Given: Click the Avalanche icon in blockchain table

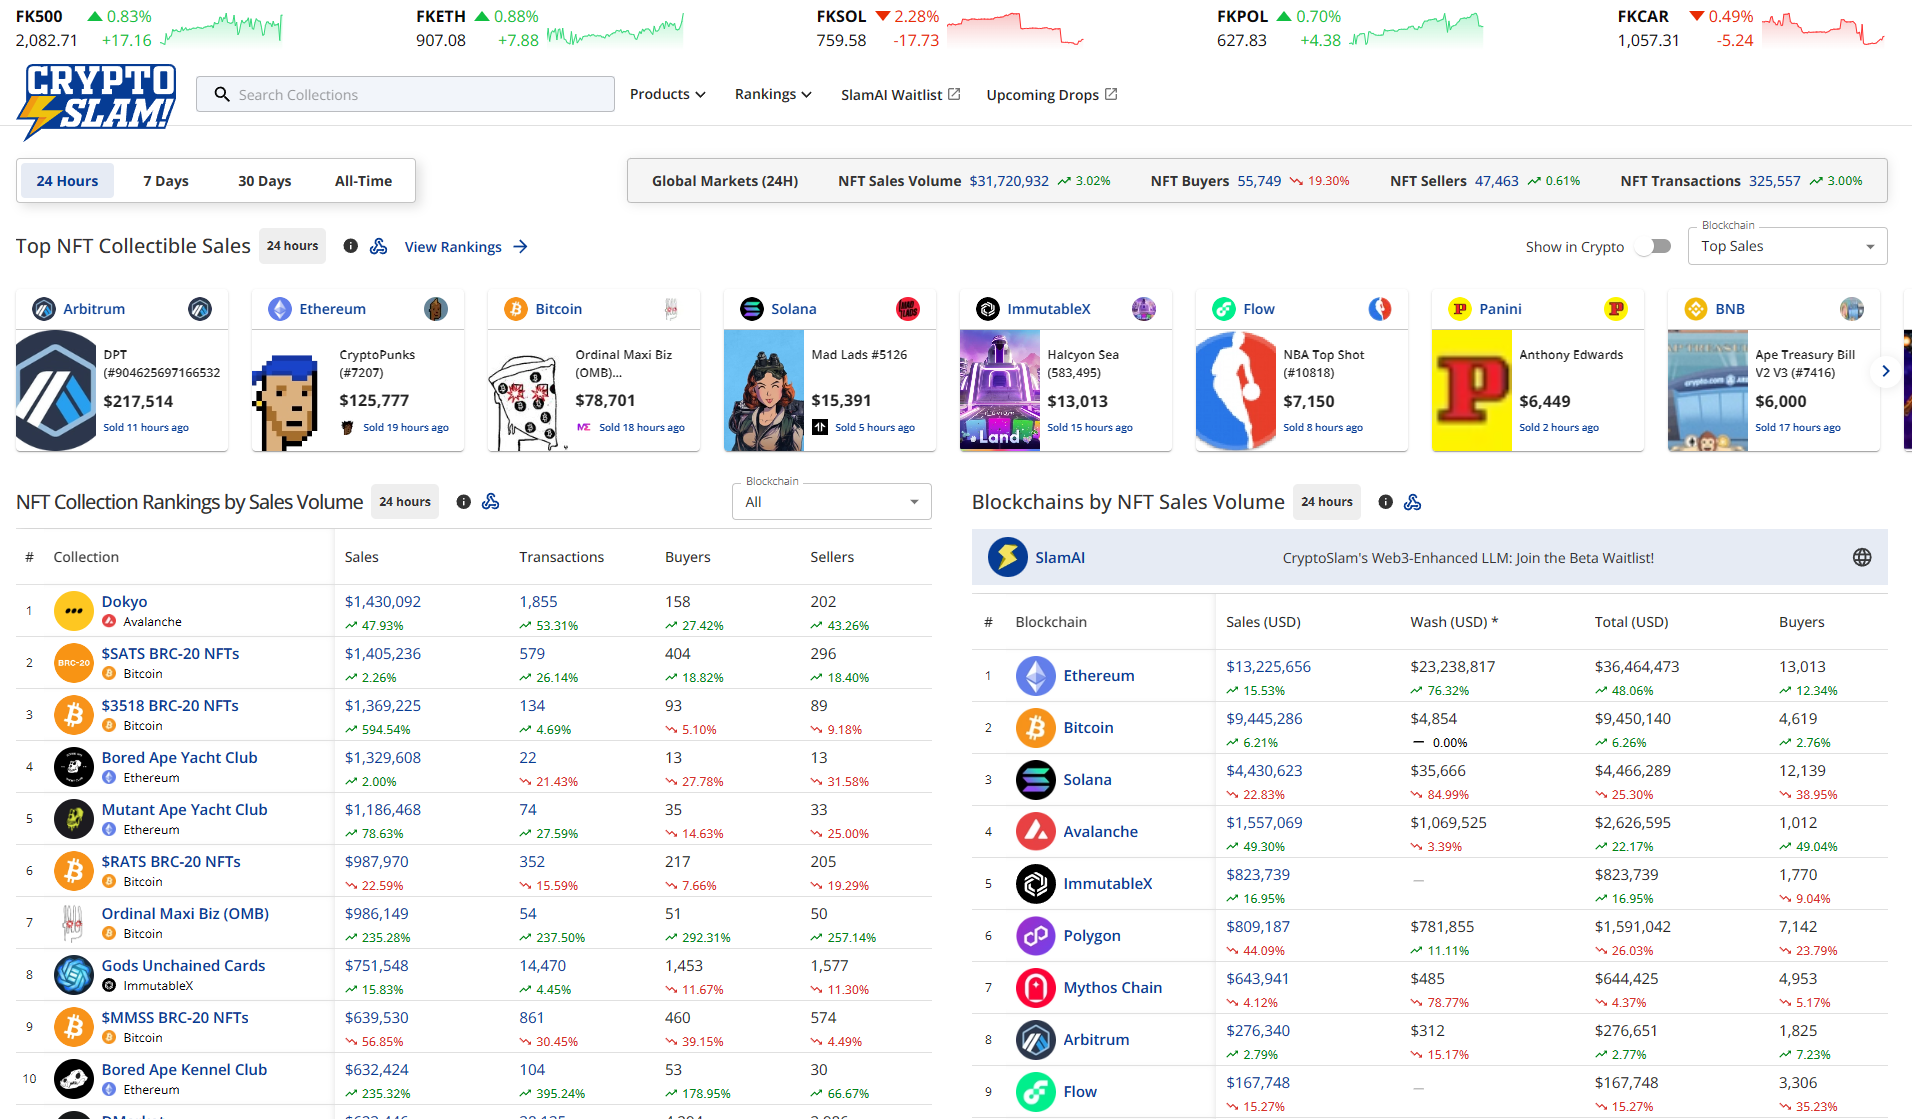Looking at the screenshot, I should click(x=1036, y=832).
